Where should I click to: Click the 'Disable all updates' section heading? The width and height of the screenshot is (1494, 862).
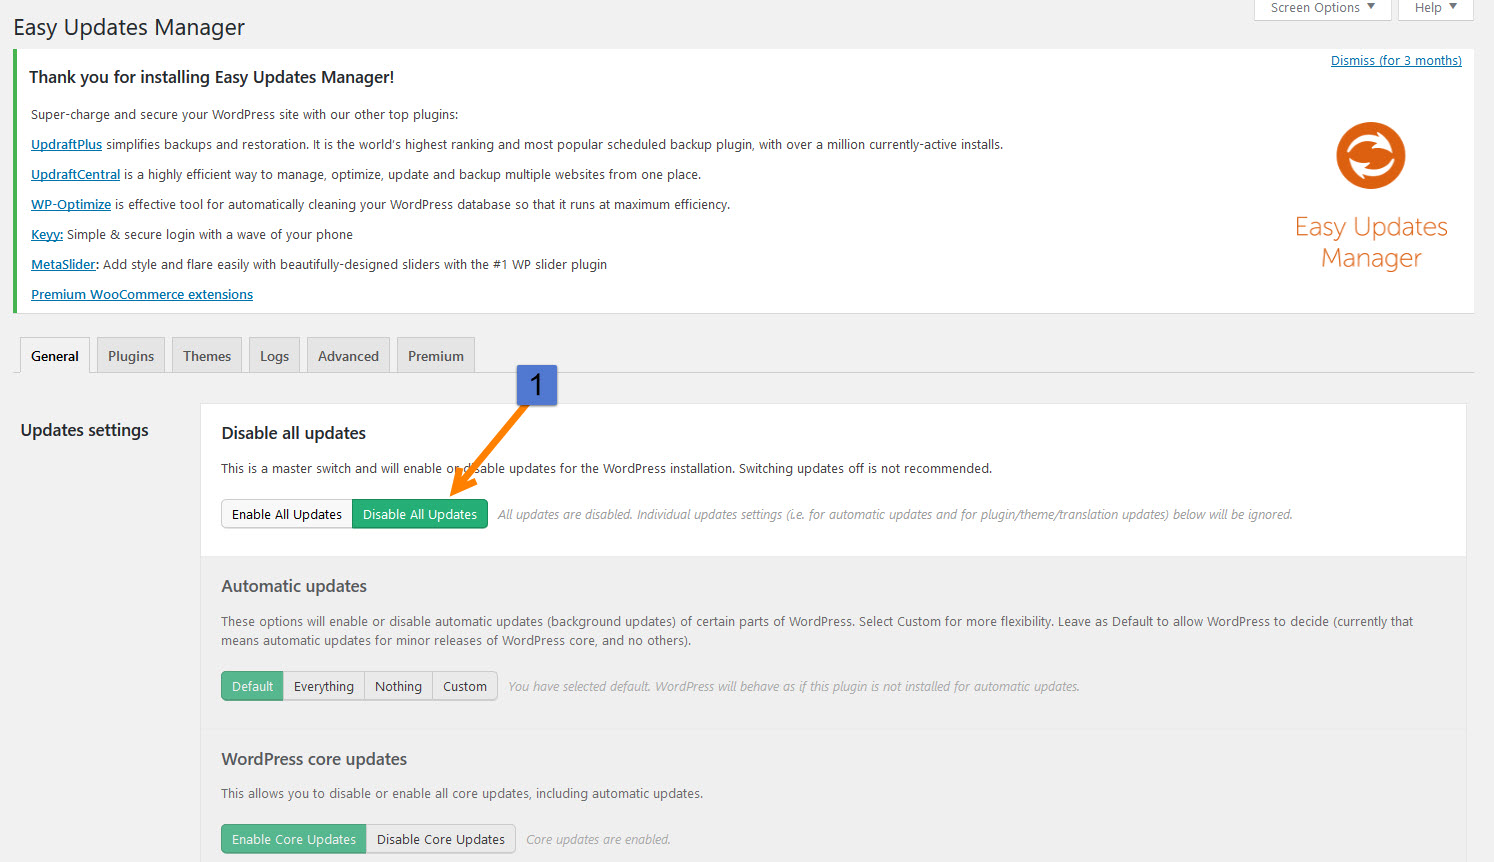point(293,433)
